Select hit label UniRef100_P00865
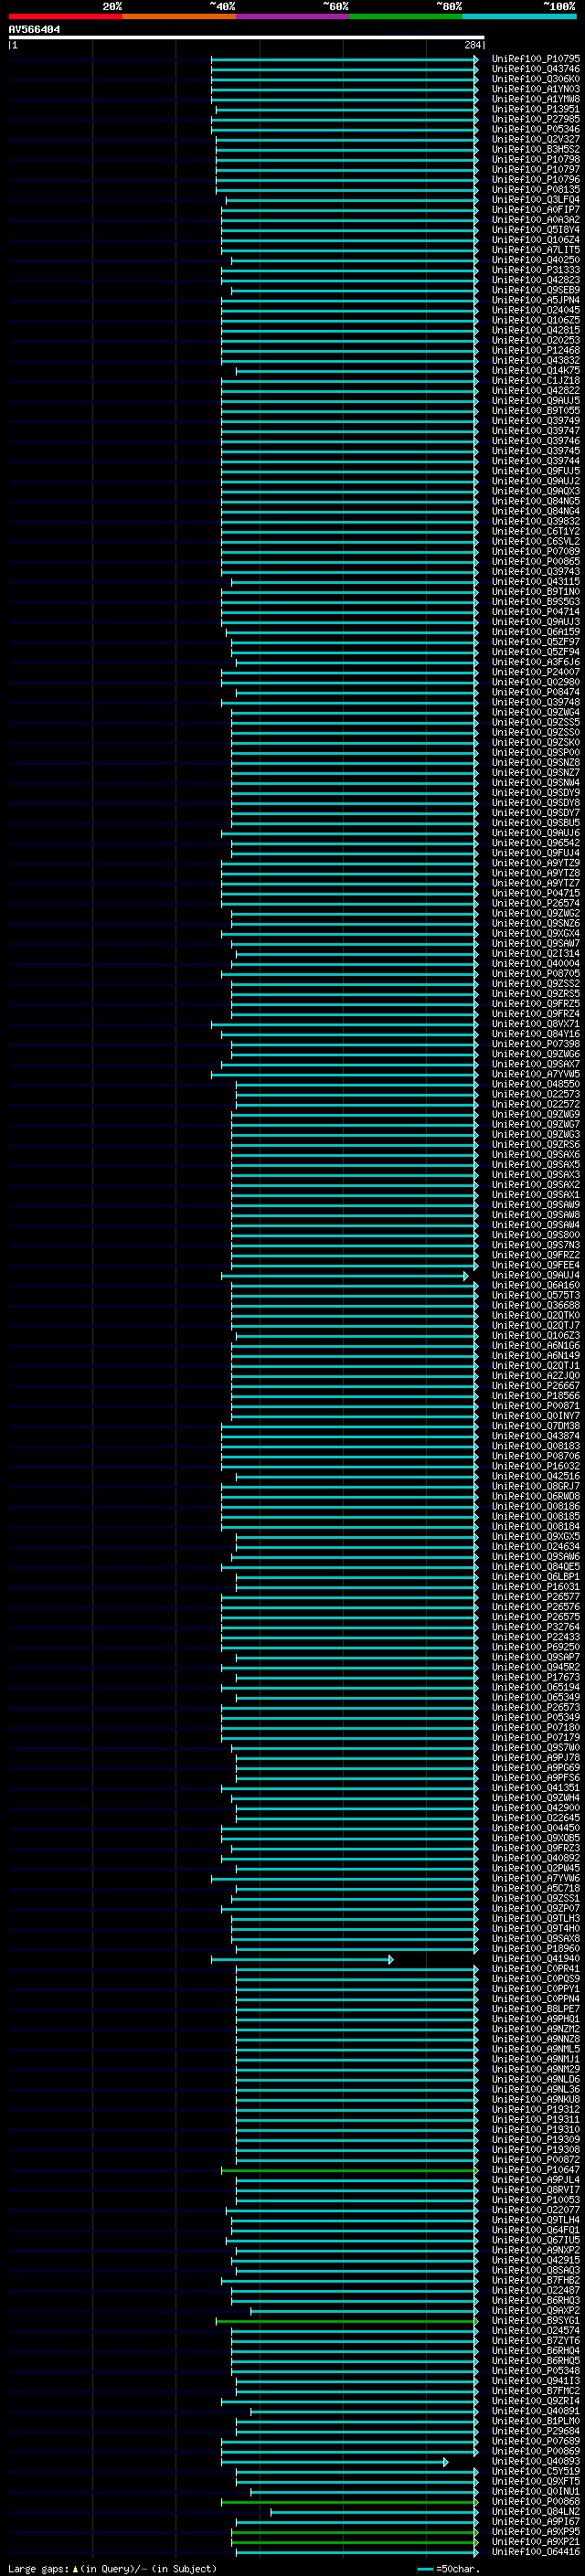585x2576 pixels. pos(536,562)
